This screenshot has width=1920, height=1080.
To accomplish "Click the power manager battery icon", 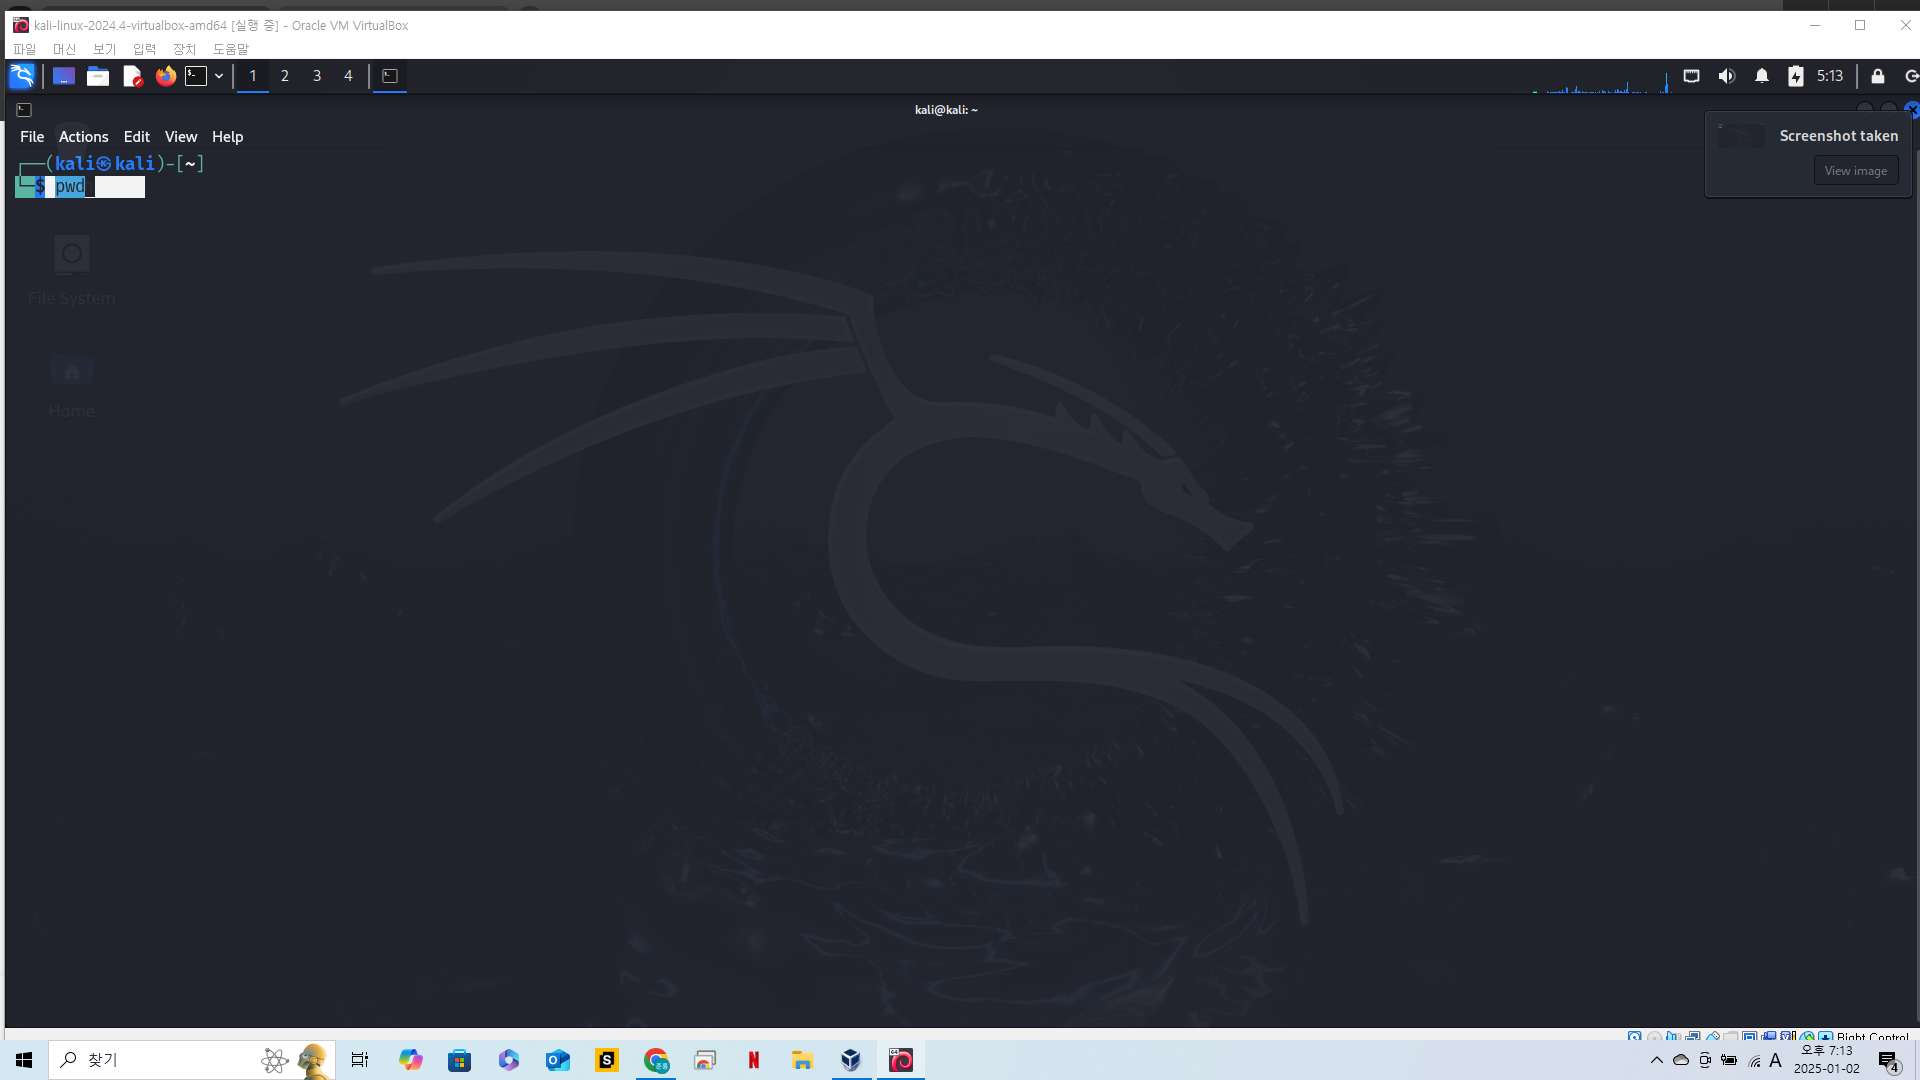I will (x=1796, y=76).
